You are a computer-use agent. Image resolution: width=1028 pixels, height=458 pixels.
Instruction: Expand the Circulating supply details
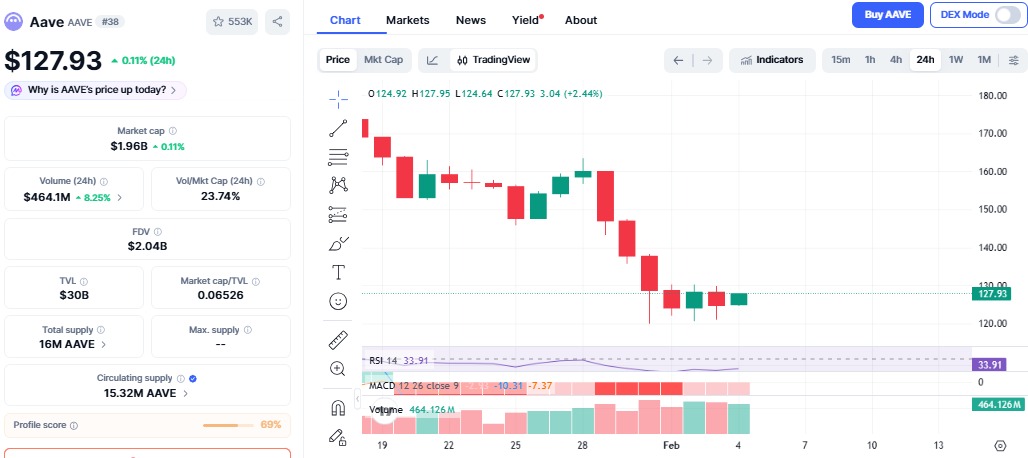click(186, 393)
